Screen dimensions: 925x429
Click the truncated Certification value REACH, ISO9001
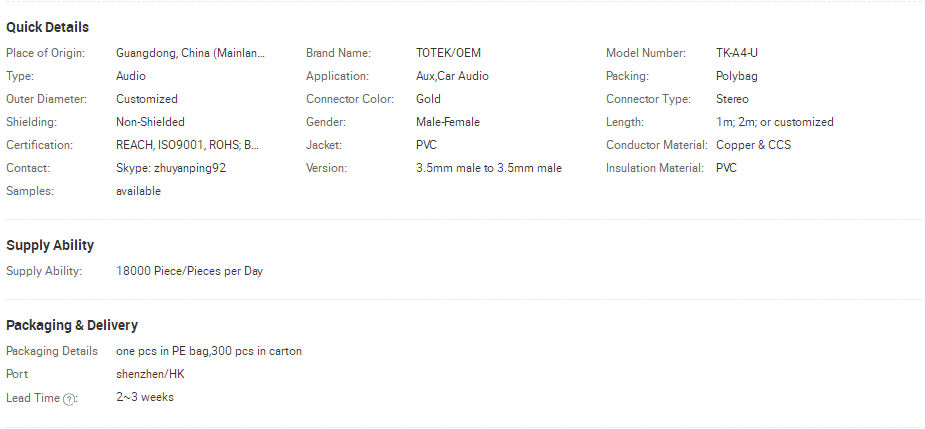(x=188, y=145)
